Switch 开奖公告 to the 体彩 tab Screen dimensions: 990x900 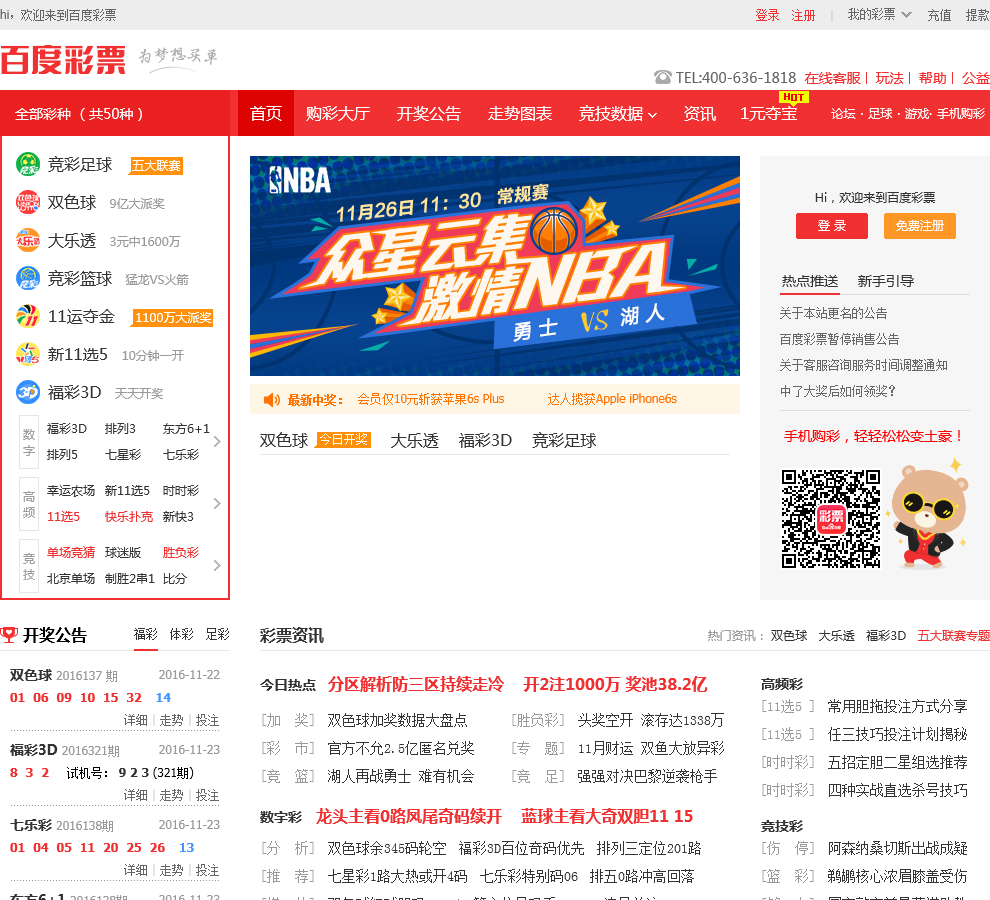point(182,634)
